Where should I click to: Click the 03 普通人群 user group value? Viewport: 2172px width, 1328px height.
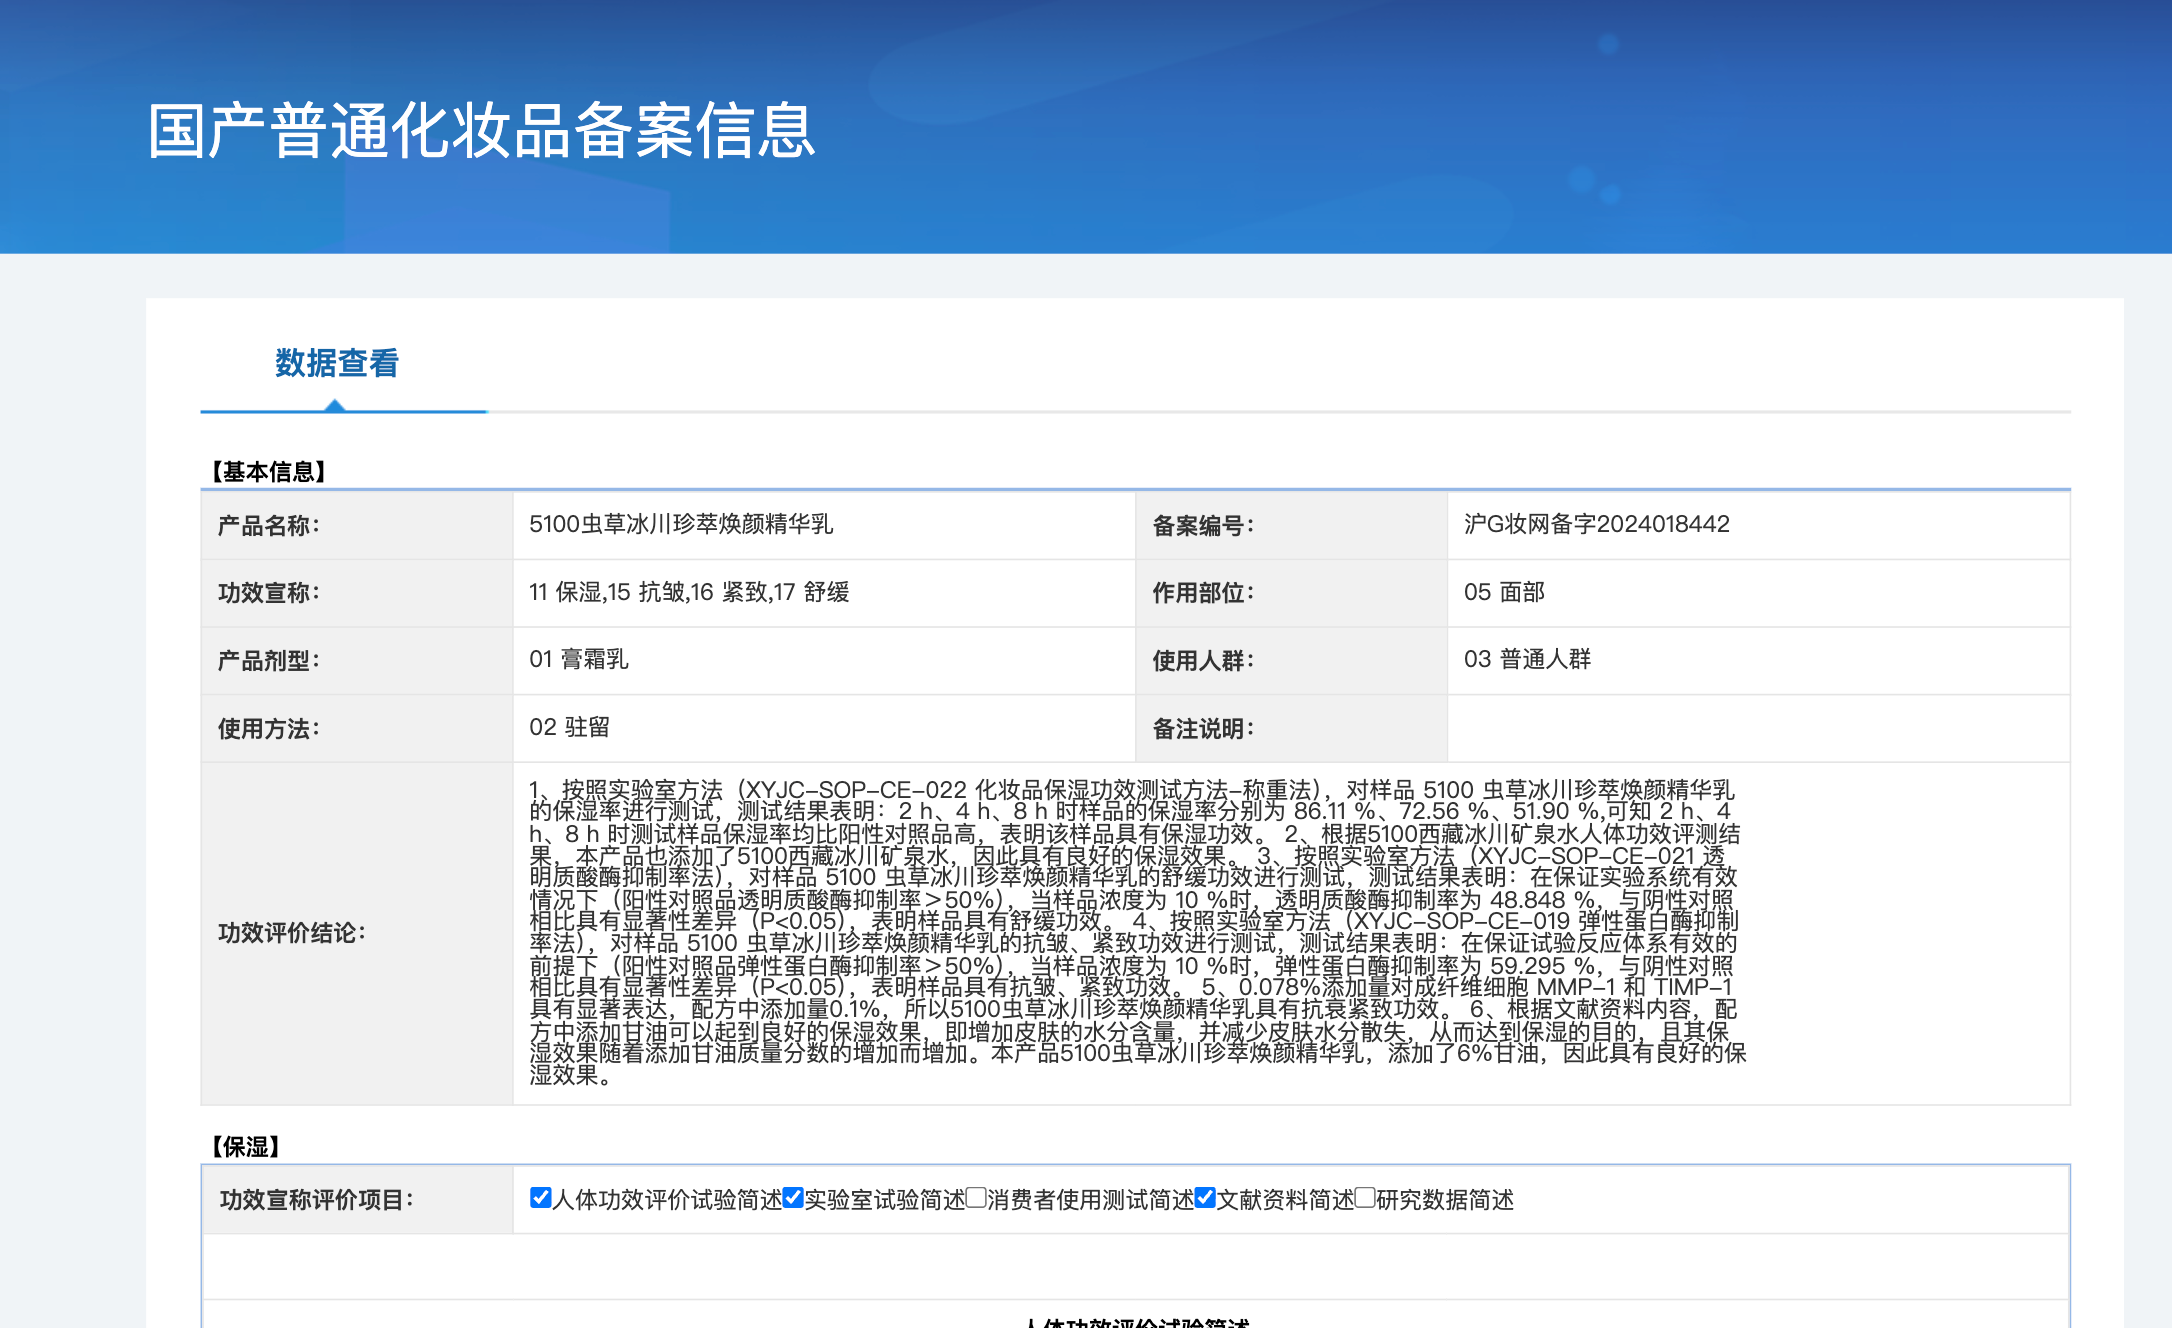(x=1526, y=659)
